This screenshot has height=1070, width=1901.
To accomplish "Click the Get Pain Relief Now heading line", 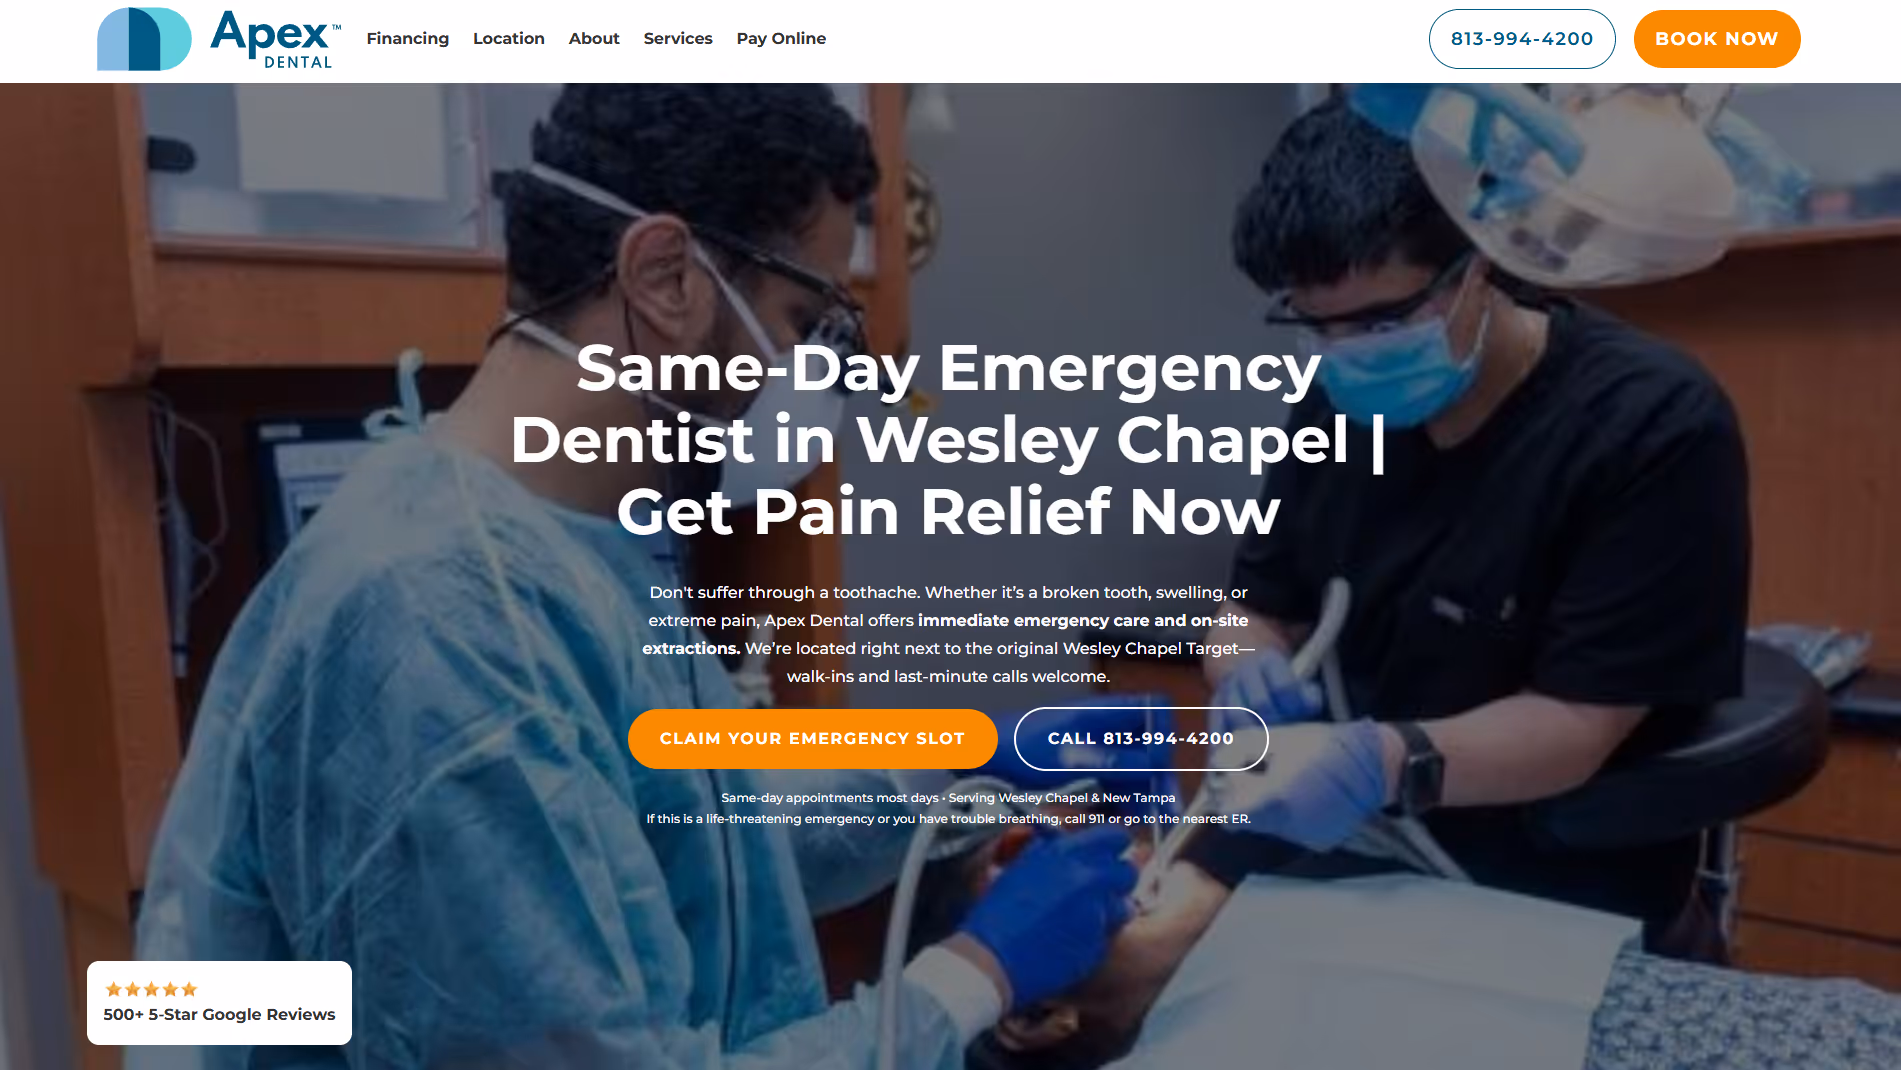I will (948, 511).
